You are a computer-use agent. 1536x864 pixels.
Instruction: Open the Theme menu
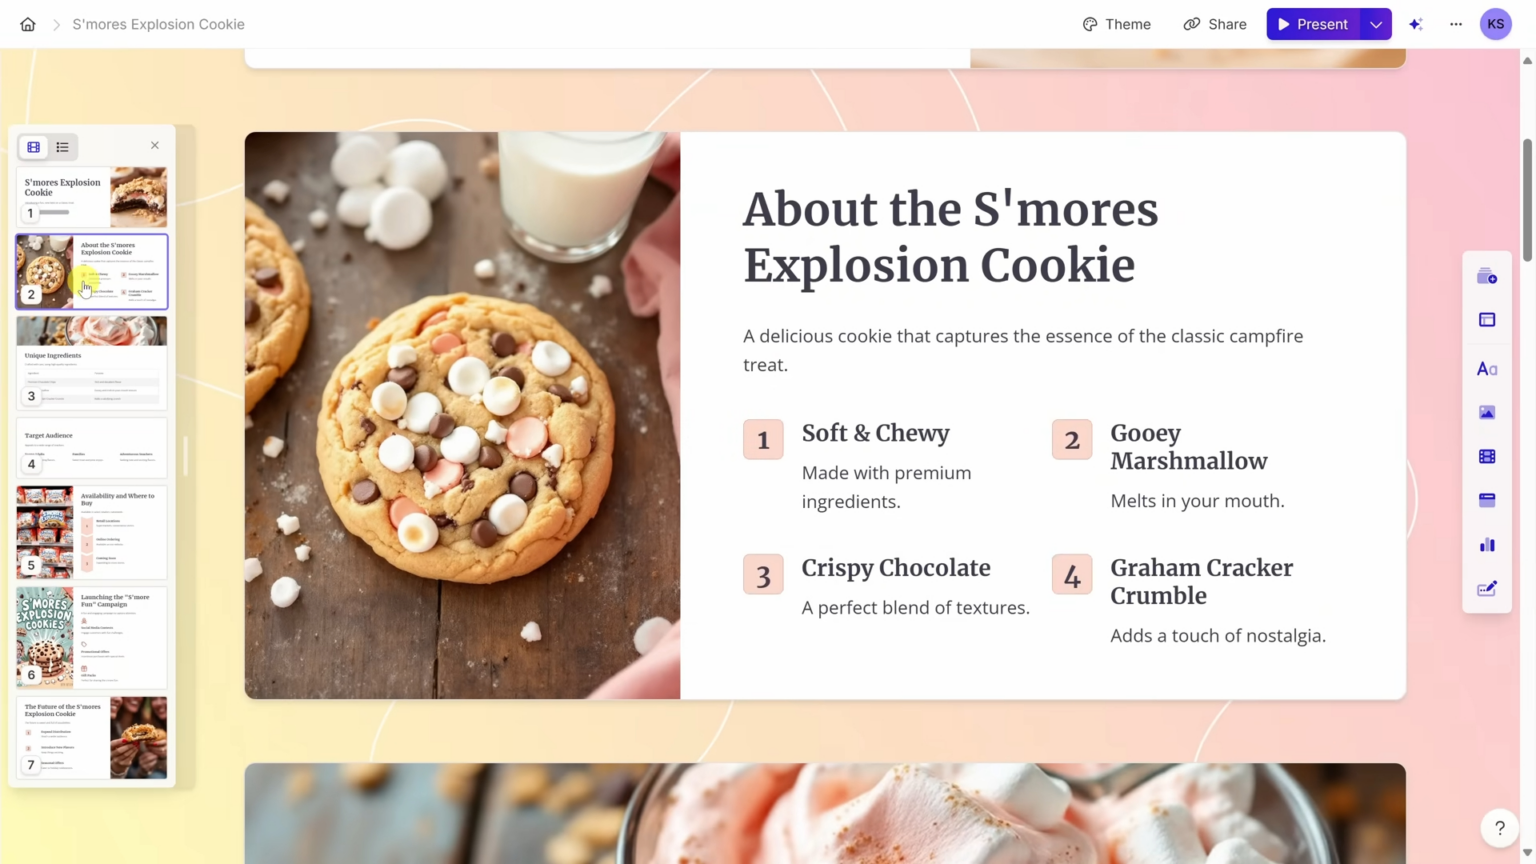click(1117, 24)
